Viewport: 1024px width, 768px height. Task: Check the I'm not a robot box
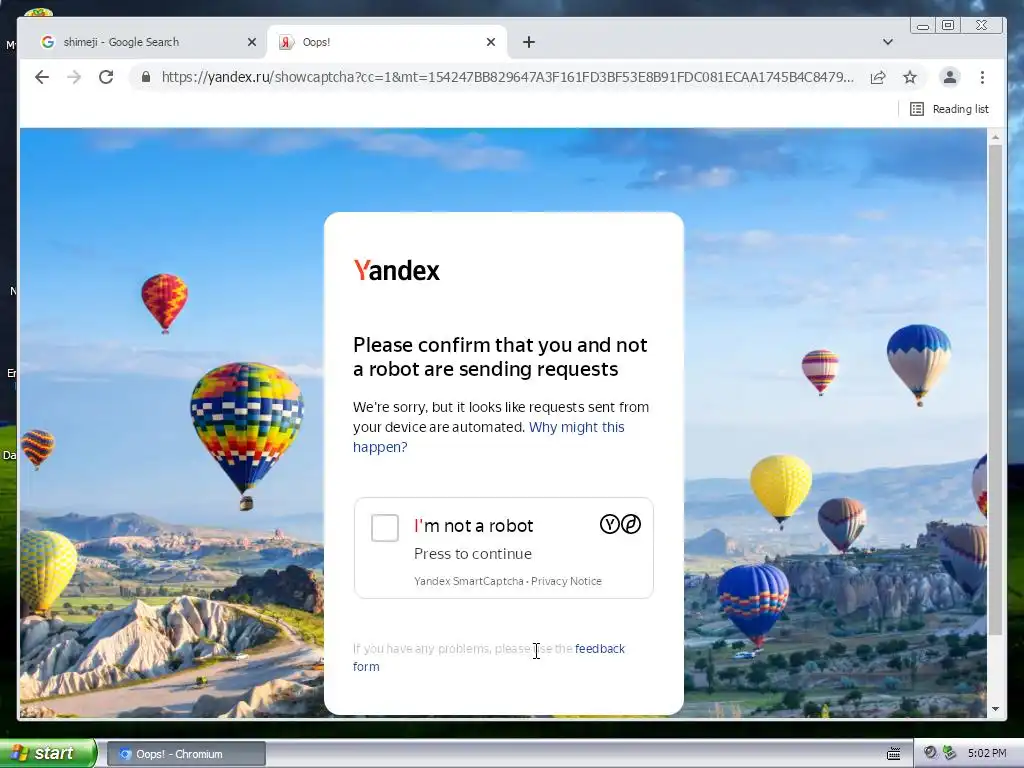(385, 528)
